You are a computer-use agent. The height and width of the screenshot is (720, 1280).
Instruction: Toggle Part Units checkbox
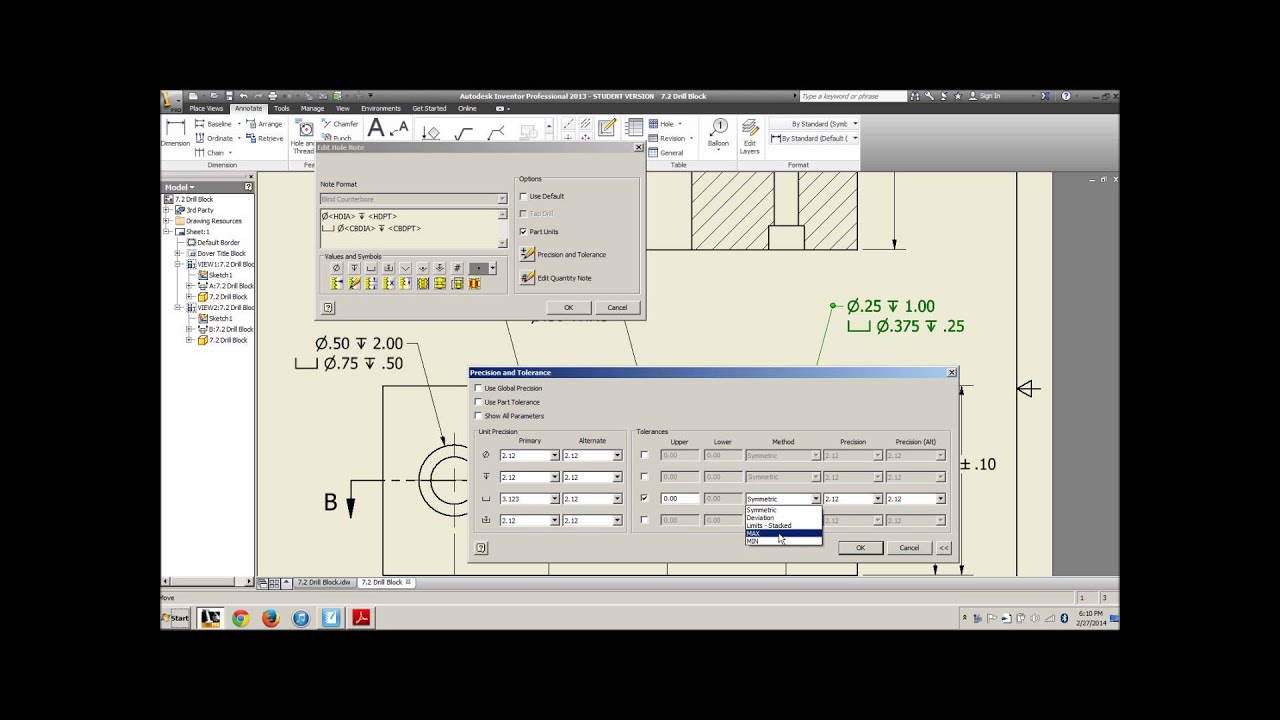click(x=523, y=231)
